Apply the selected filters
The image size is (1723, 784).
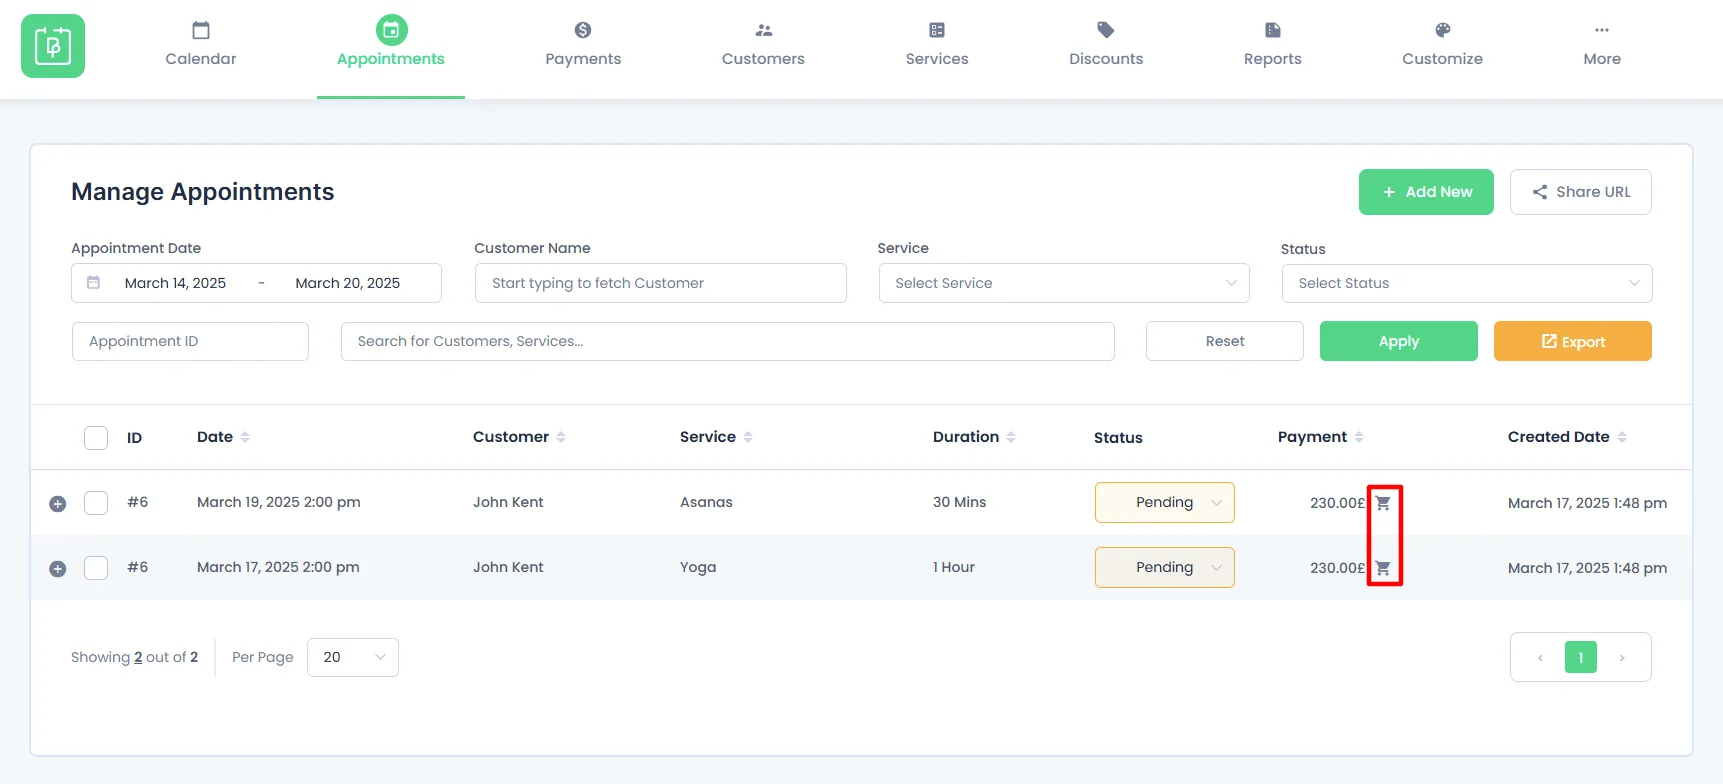pos(1399,341)
